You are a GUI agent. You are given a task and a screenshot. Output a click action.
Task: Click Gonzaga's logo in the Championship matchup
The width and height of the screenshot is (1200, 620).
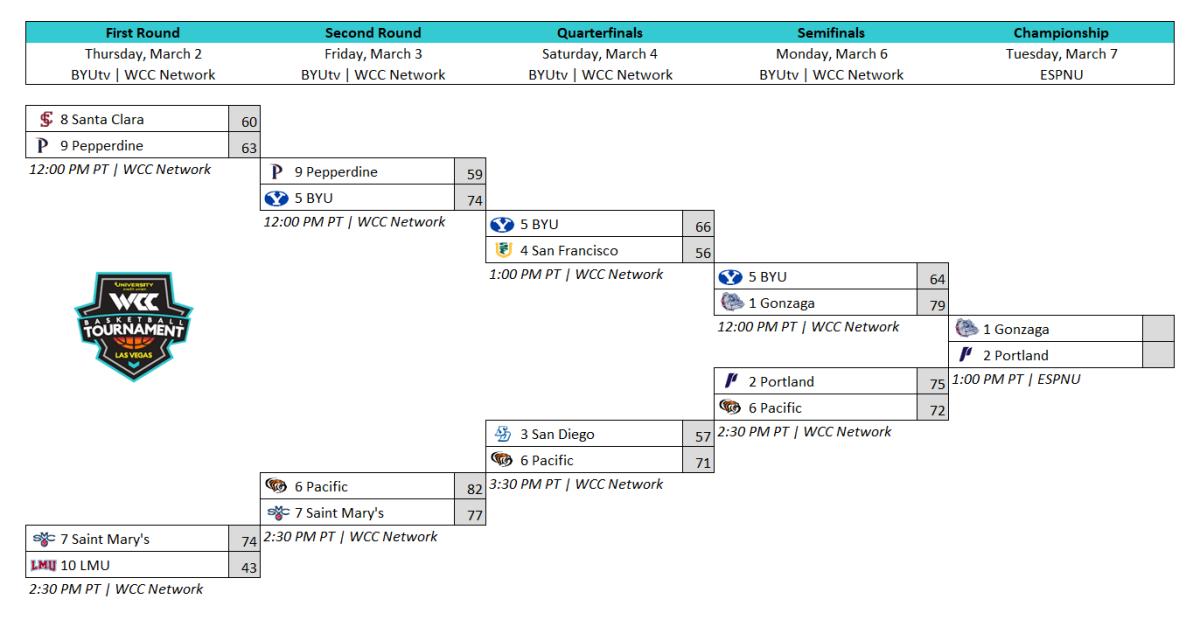pyautogui.click(x=967, y=328)
